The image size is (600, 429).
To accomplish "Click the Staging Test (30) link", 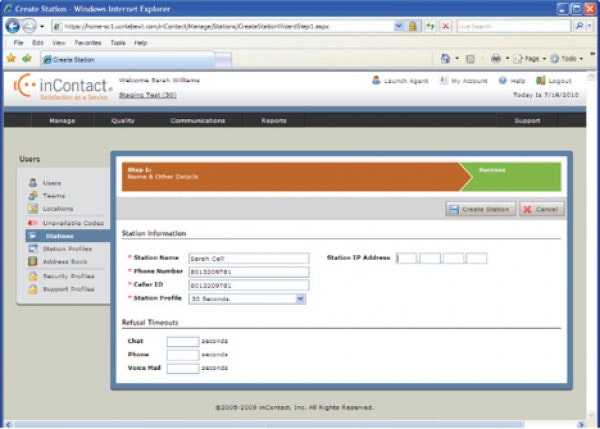I will [x=147, y=95].
